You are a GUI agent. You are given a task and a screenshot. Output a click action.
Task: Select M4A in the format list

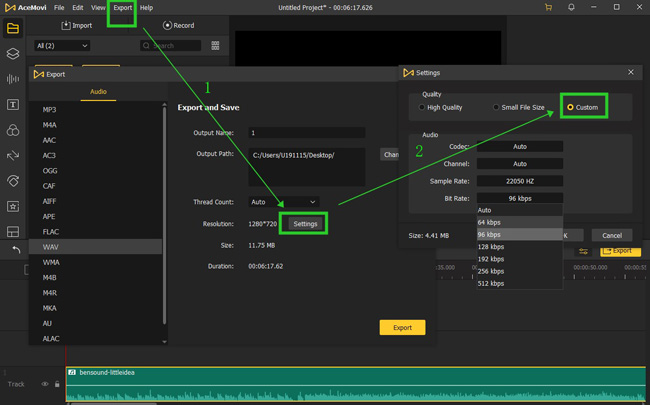tap(95, 125)
